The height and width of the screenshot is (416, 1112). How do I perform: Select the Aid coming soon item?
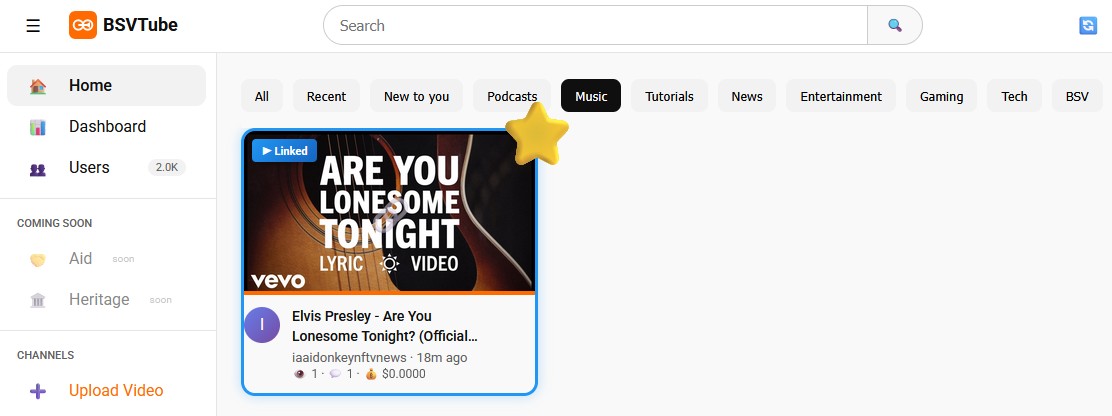pos(106,259)
